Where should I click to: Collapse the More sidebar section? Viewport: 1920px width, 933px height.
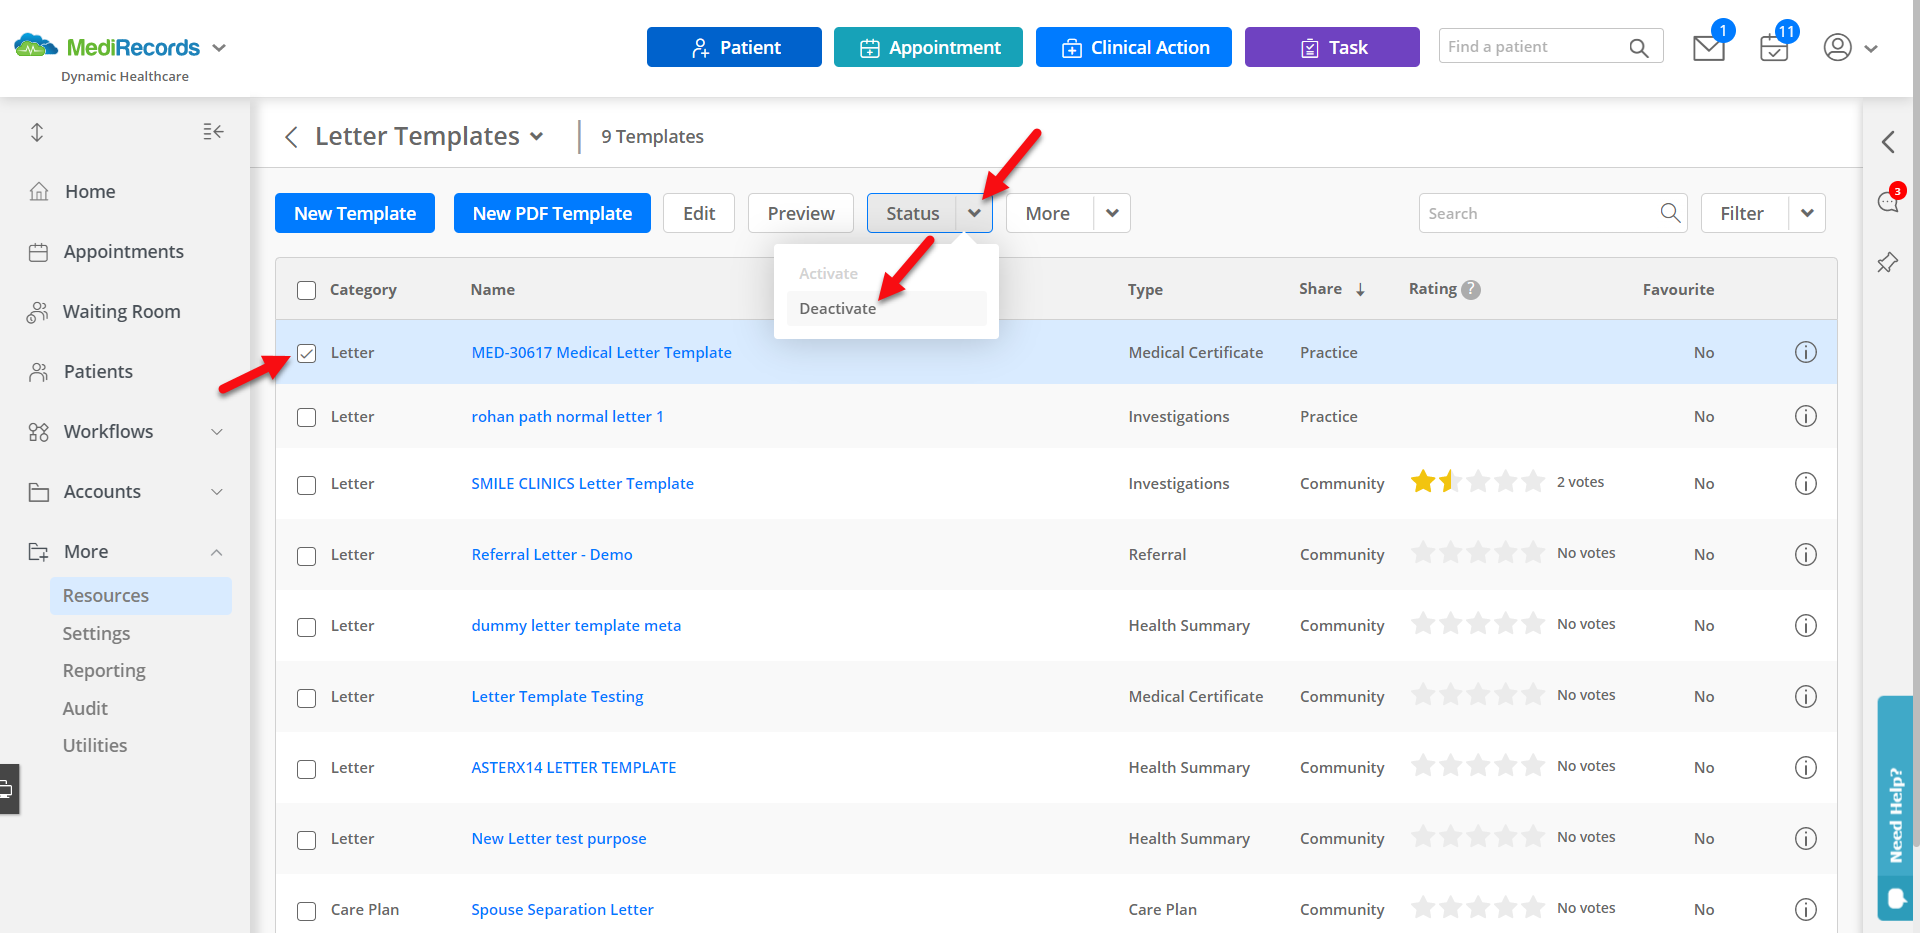tap(217, 552)
